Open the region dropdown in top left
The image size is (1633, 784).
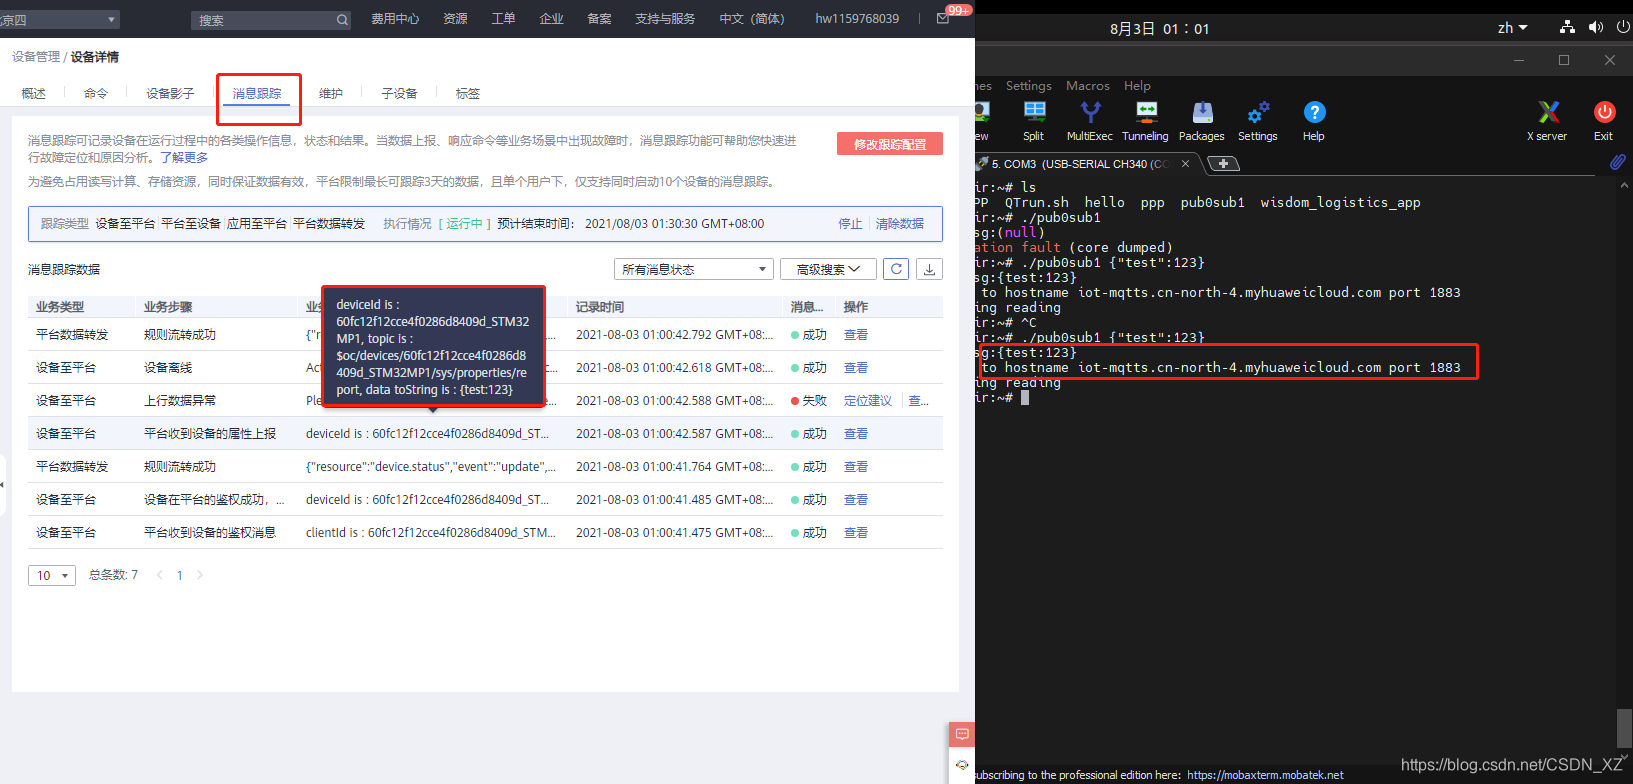click(x=58, y=20)
